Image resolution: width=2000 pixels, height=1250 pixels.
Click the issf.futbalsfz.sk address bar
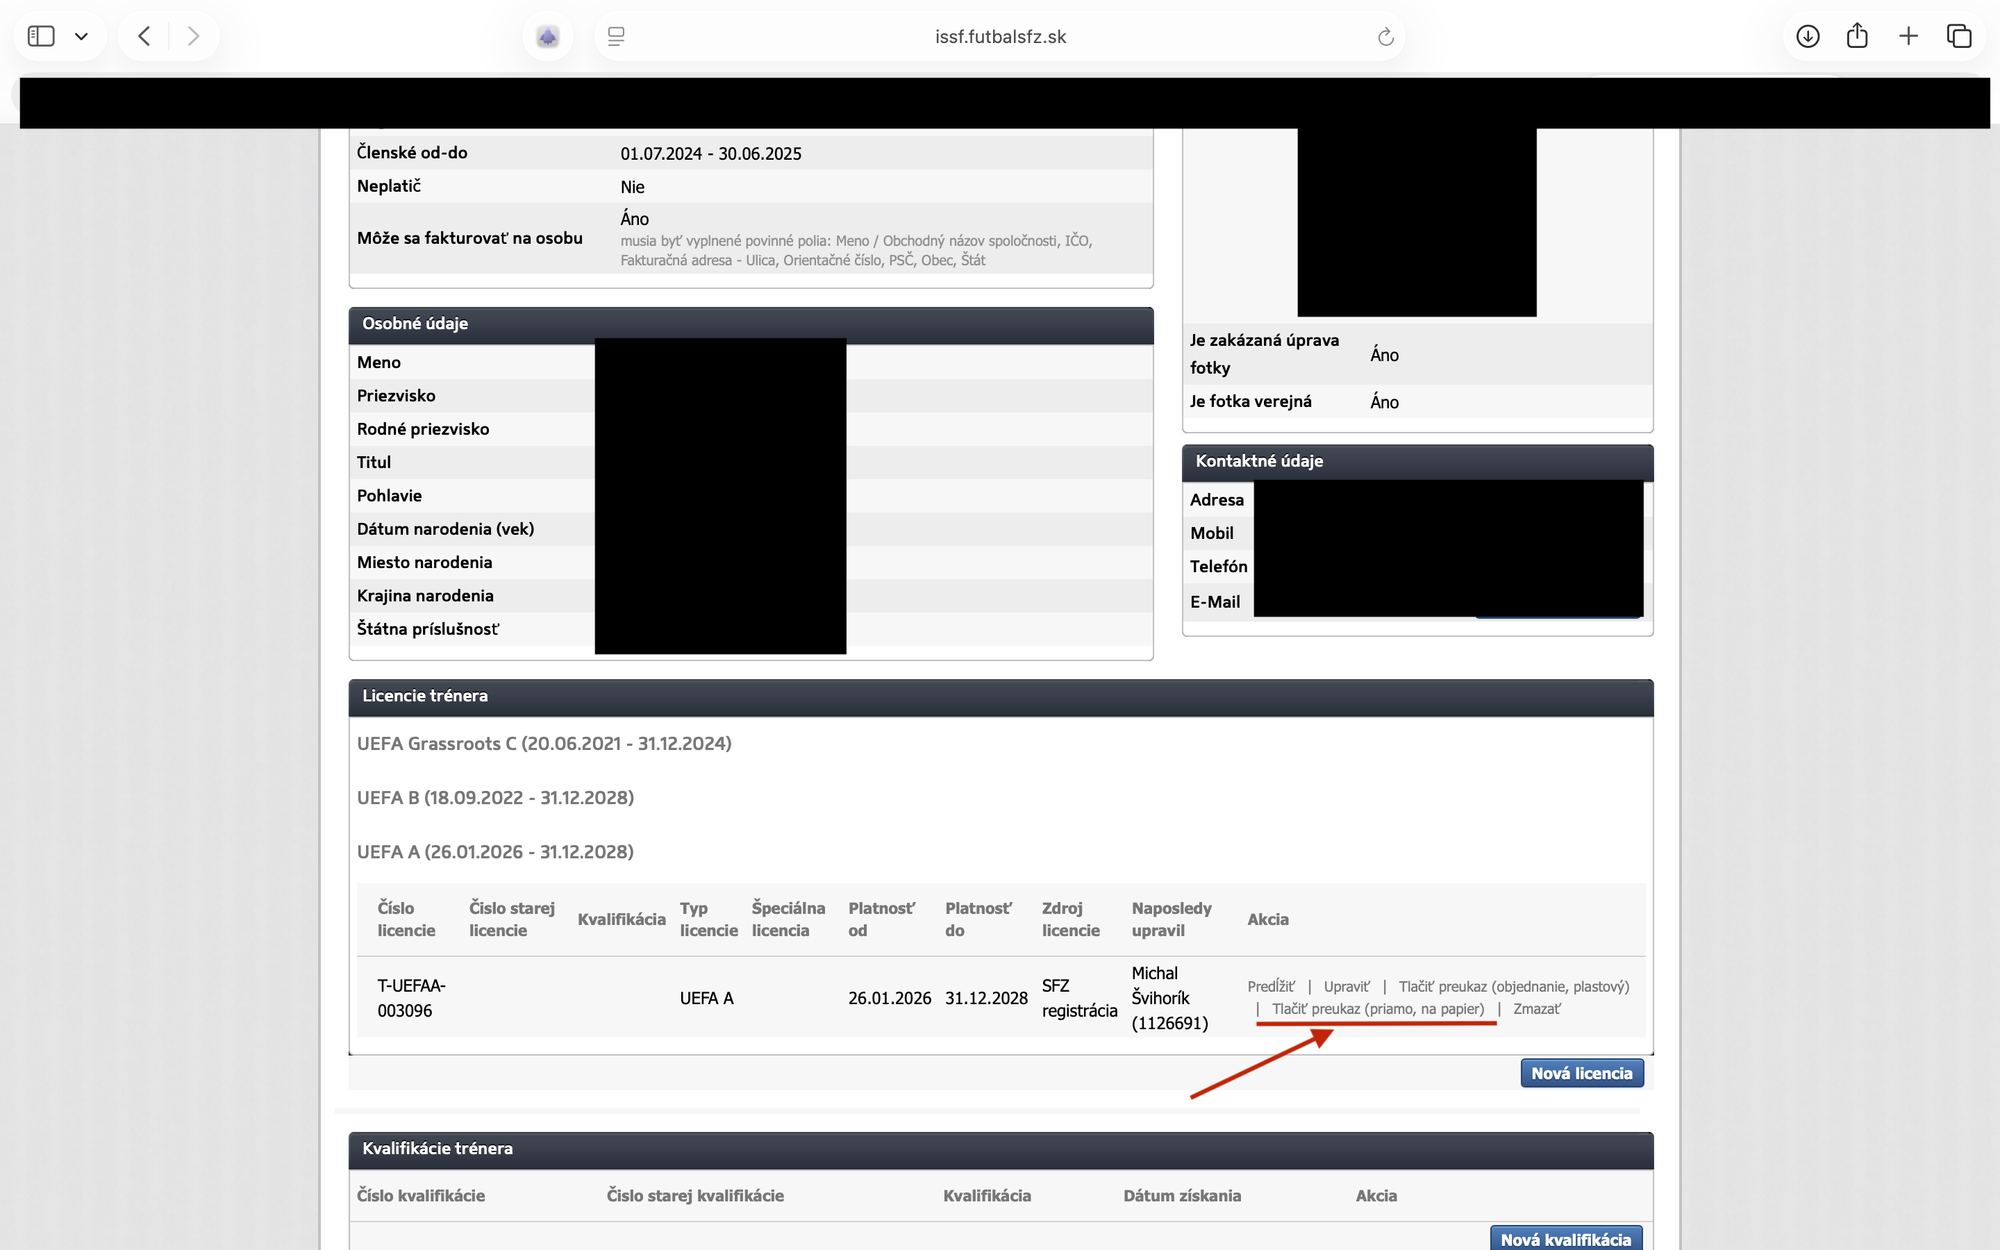pos(1000,37)
